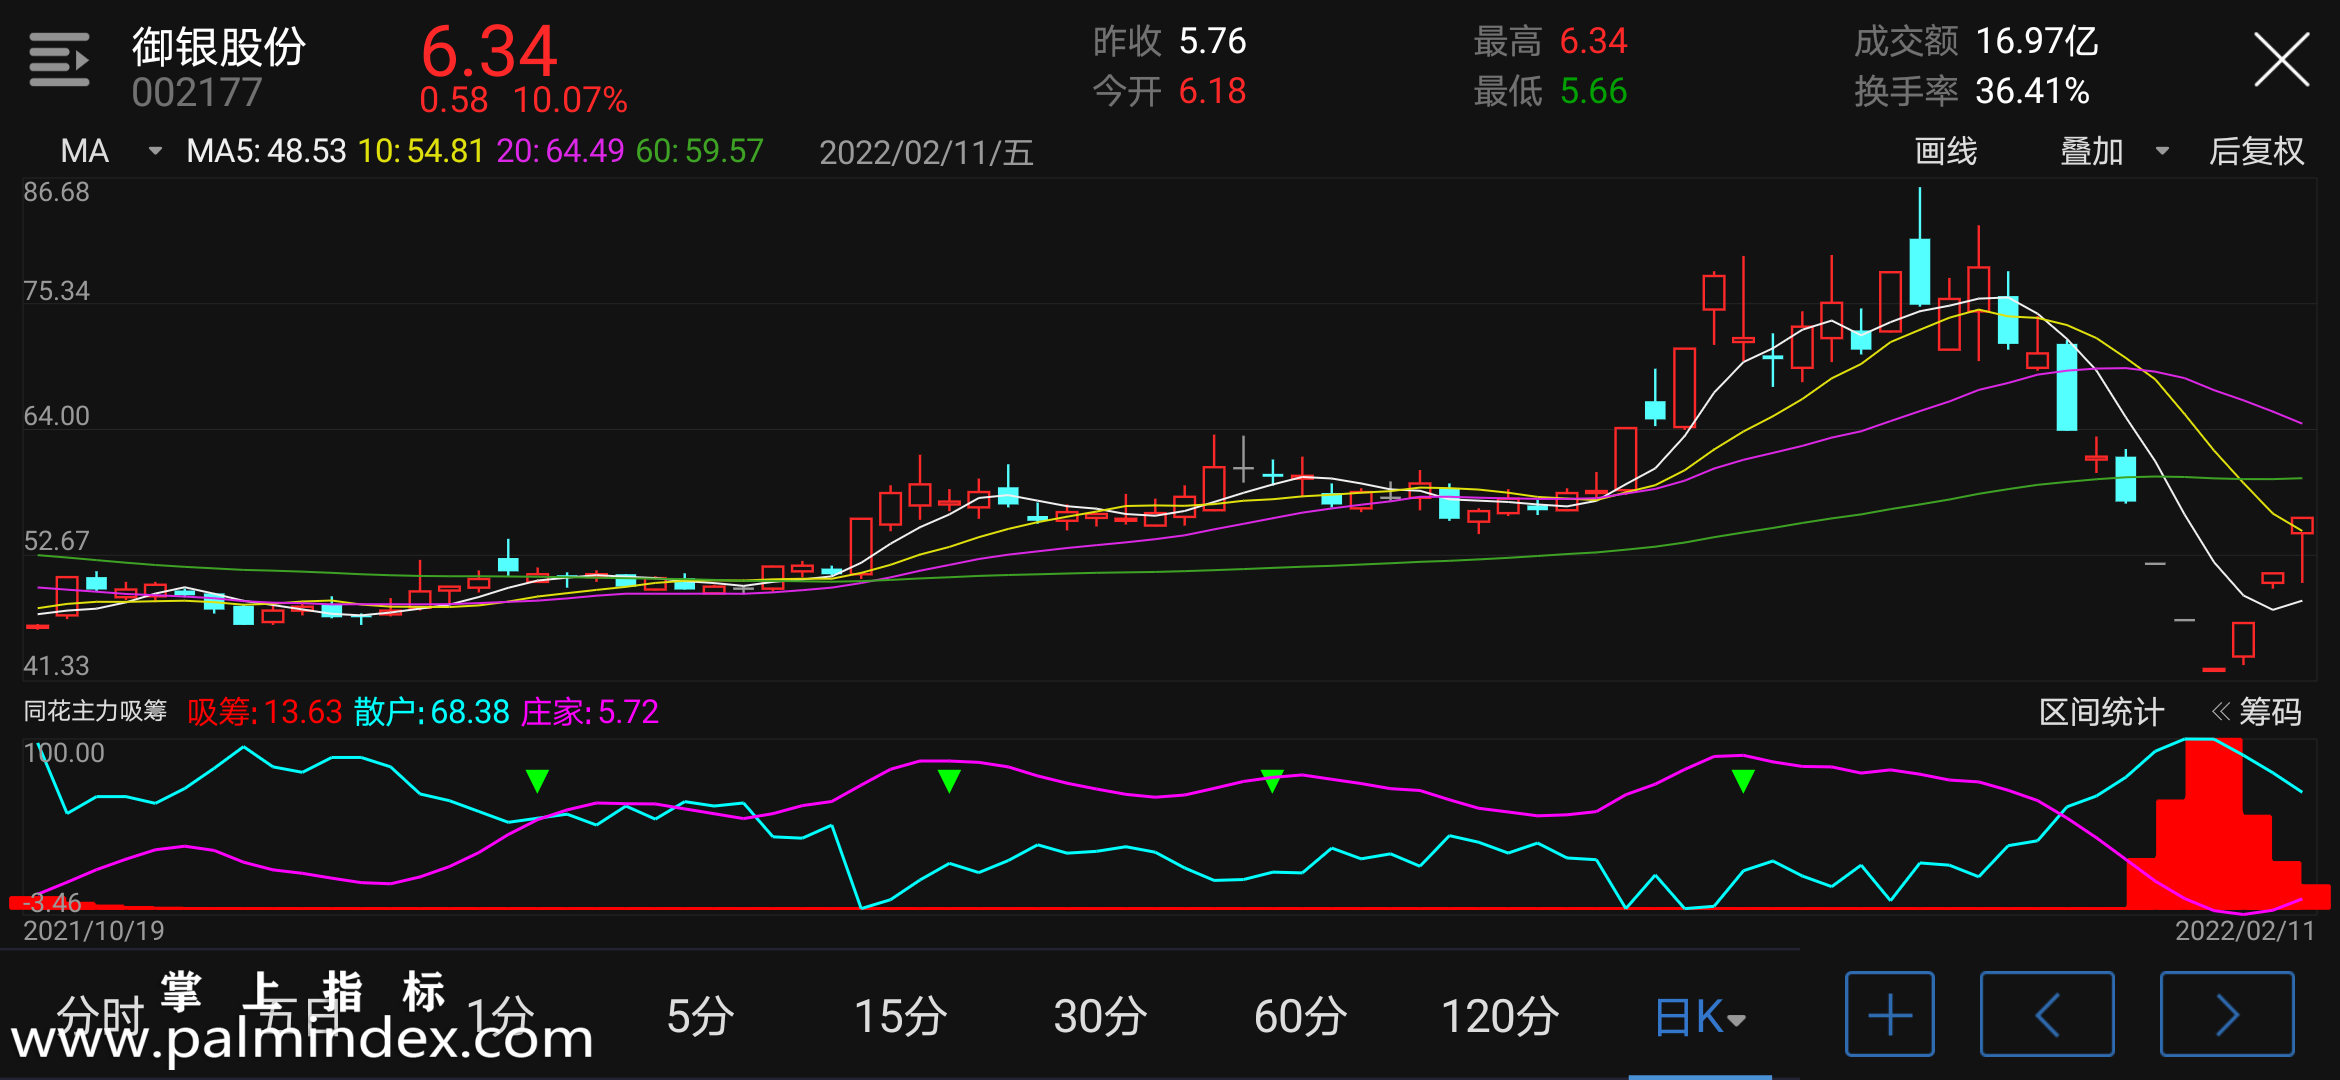Screen dimensions: 2340x1080
Task: Toggle 后复权 price adjustment
Action: pyautogui.click(x=2257, y=151)
